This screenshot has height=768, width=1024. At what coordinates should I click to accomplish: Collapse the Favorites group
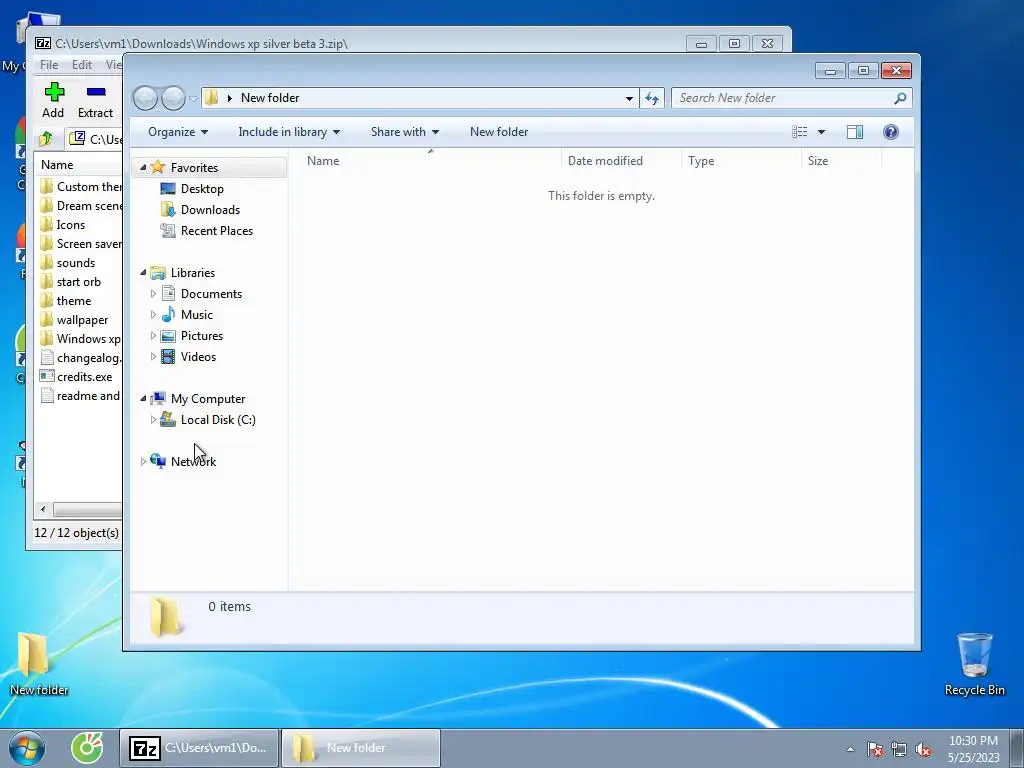point(143,168)
